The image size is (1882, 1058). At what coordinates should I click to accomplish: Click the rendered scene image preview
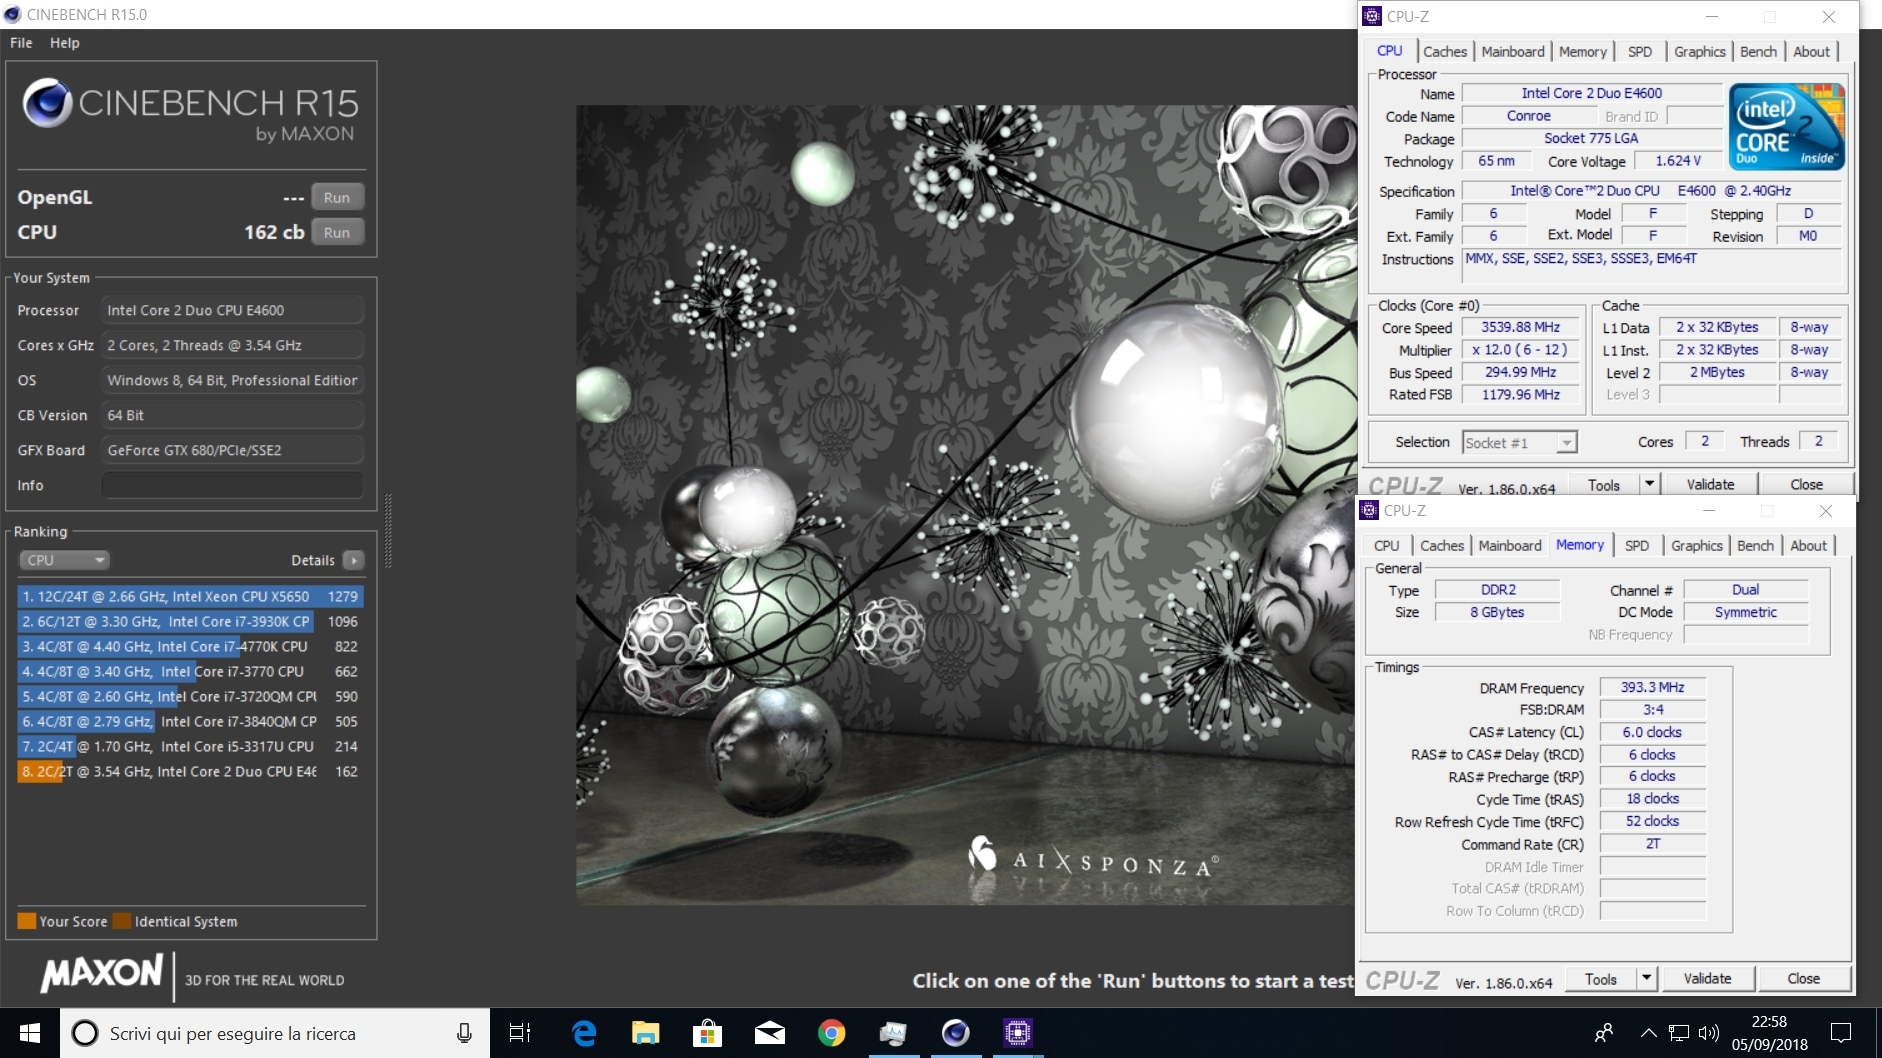[965, 505]
